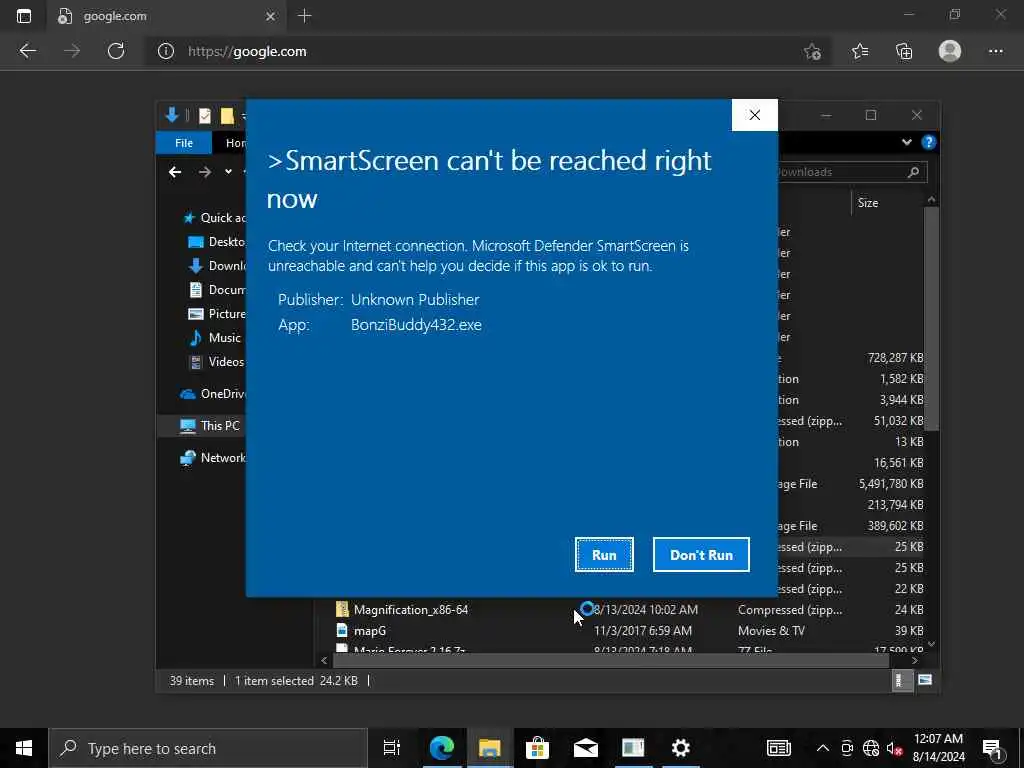
Task: Click the Explorer horizontal scrollbar
Action: pos(611,660)
